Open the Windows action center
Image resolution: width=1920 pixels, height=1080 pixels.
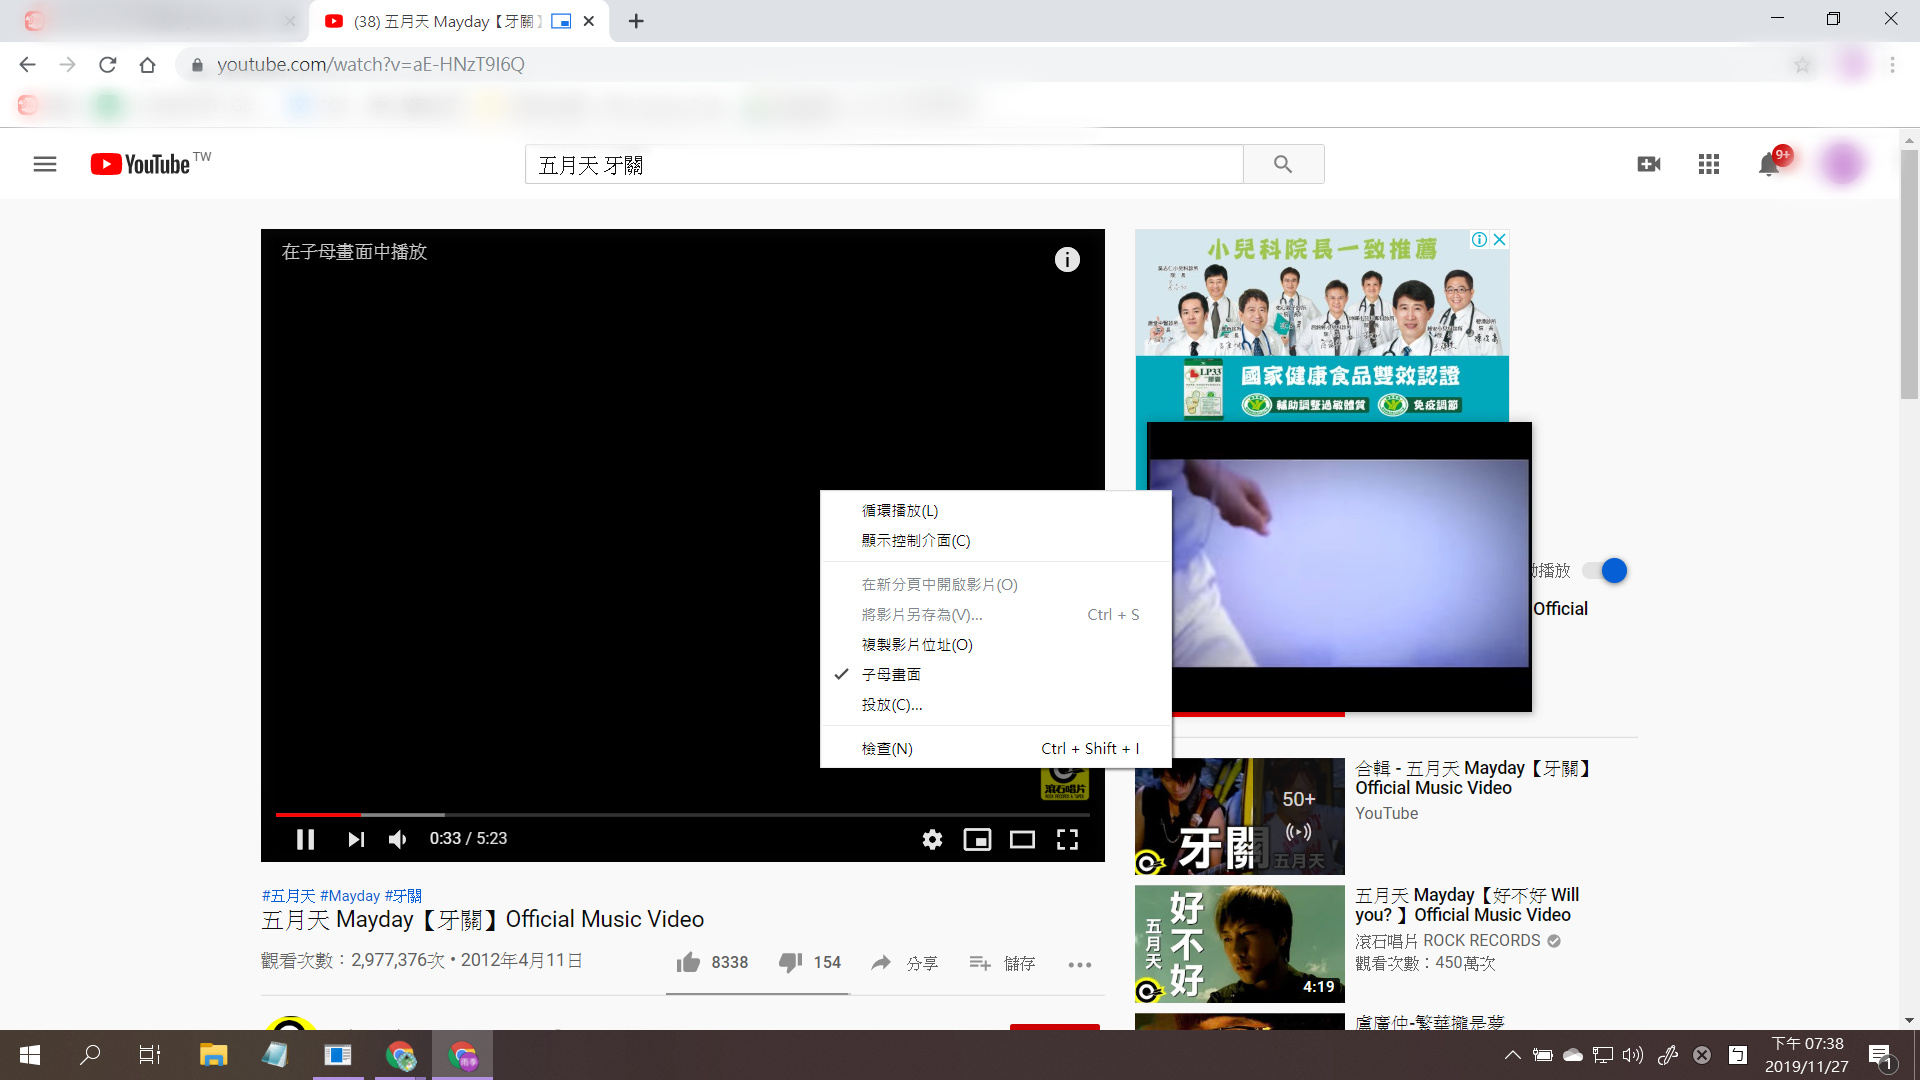pyautogui.click(x=1881, y=1055)
